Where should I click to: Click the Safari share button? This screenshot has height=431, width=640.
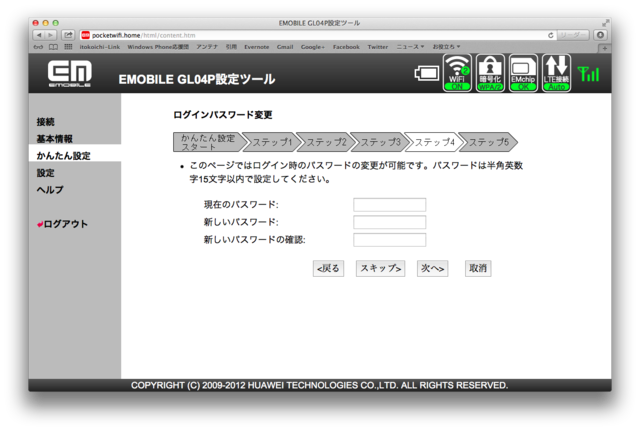(68, 35)
